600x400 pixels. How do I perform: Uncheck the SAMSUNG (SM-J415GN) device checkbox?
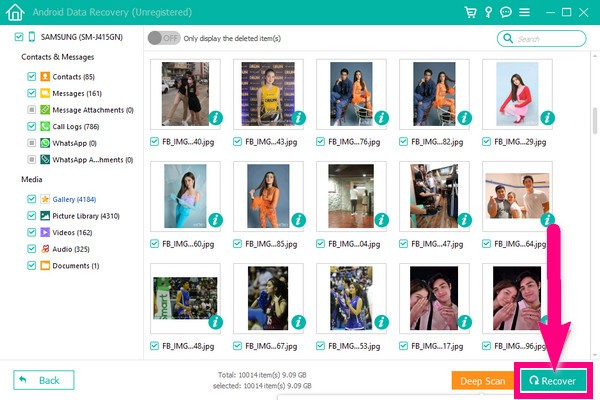19,37
